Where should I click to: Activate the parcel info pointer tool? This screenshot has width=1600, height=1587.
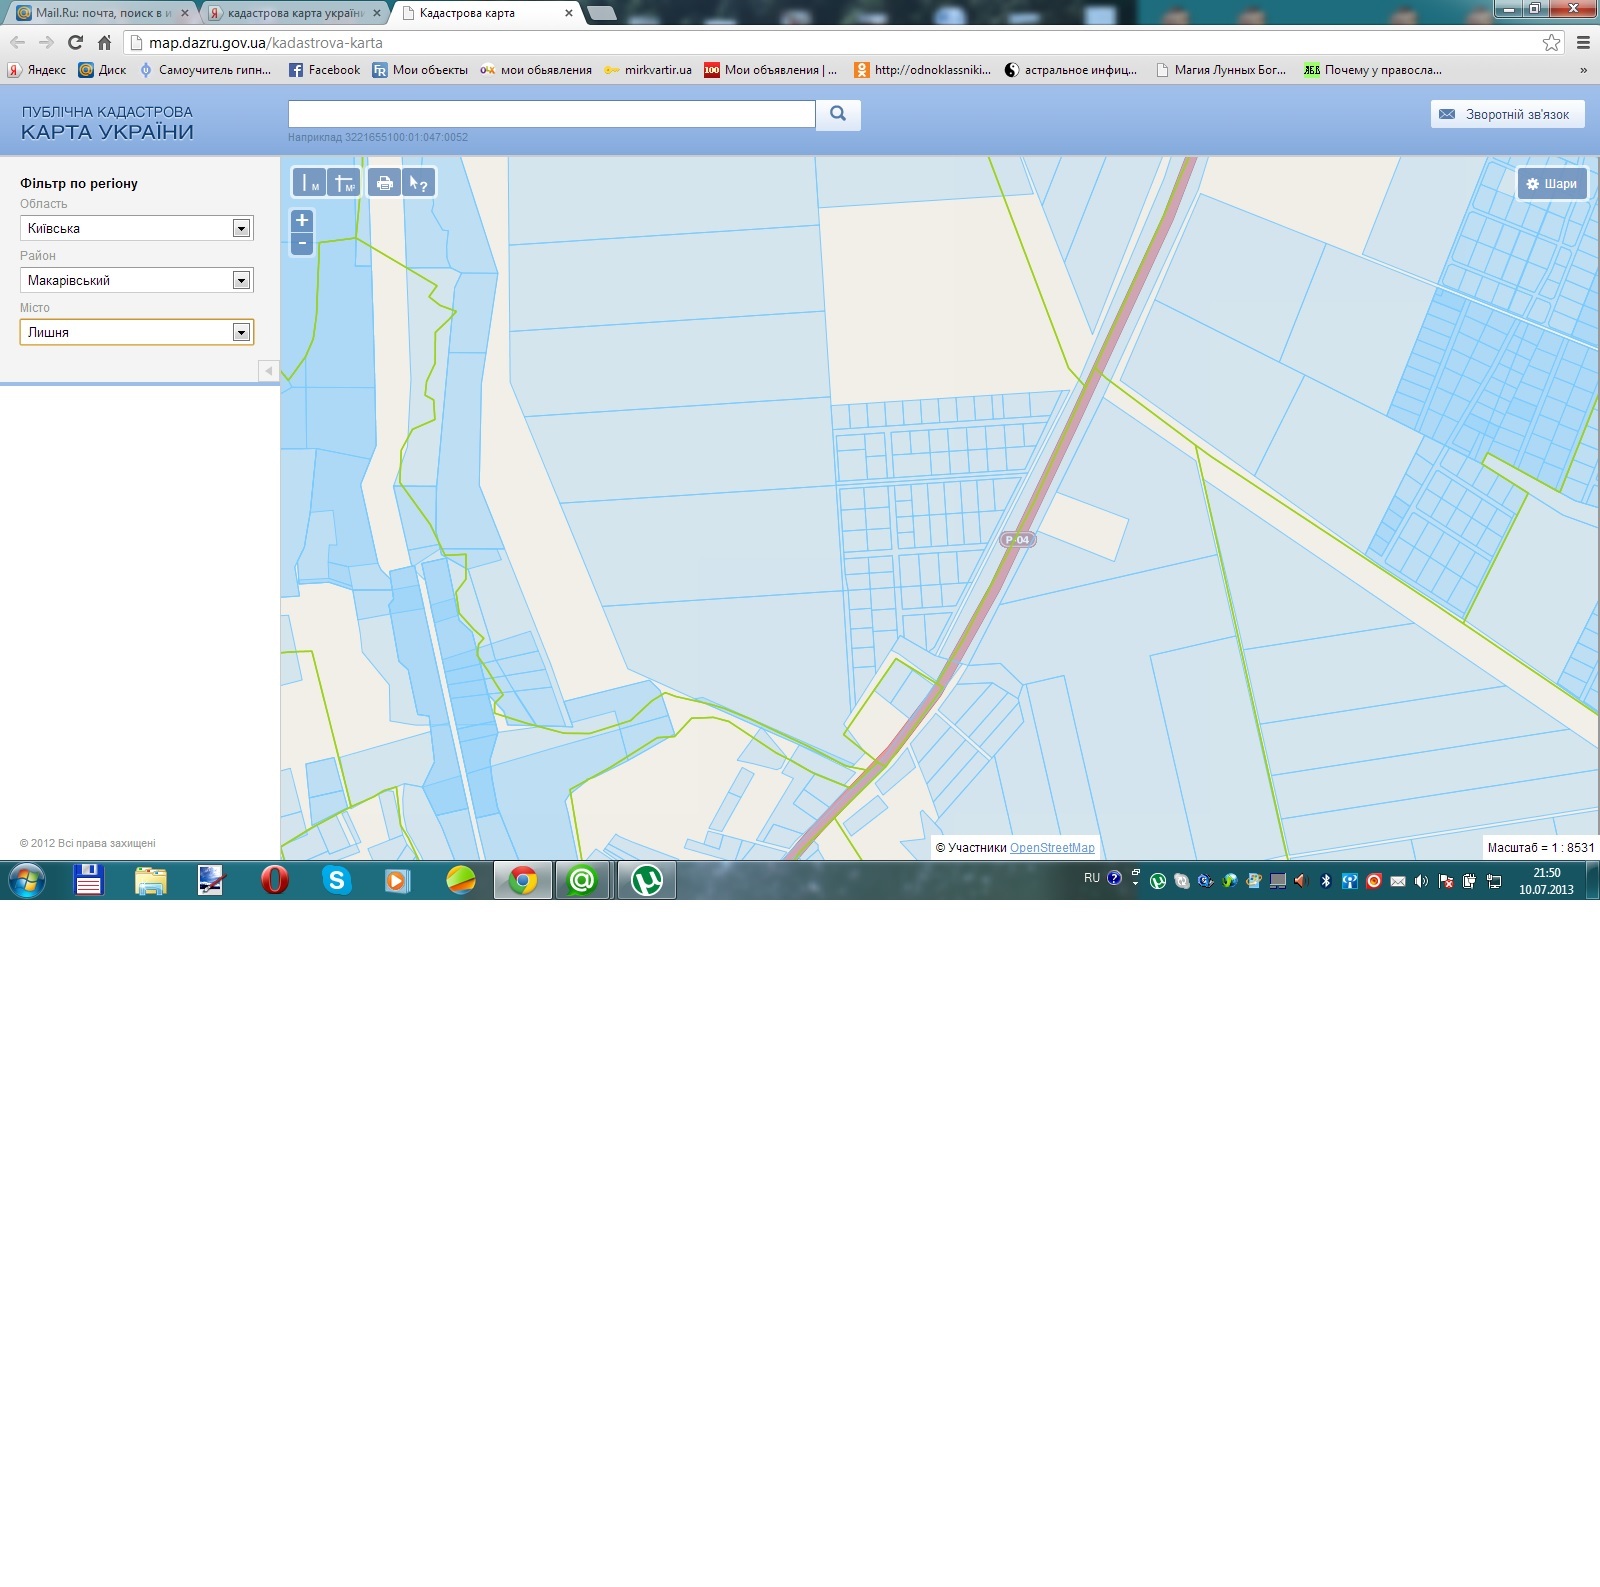click(418, 183)
